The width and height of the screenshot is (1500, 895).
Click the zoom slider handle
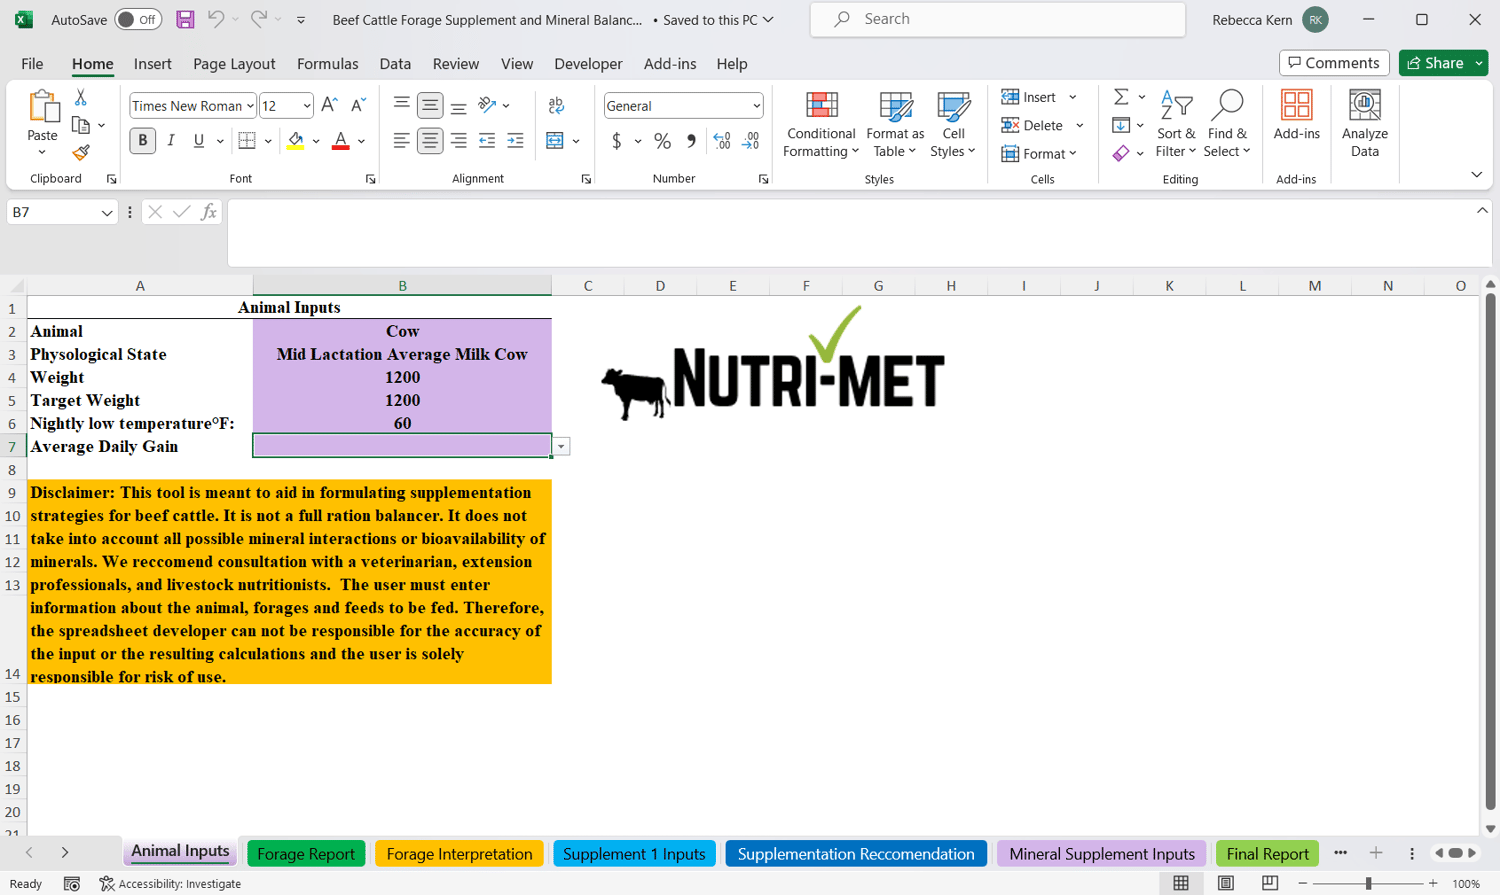pos(1368,884)
